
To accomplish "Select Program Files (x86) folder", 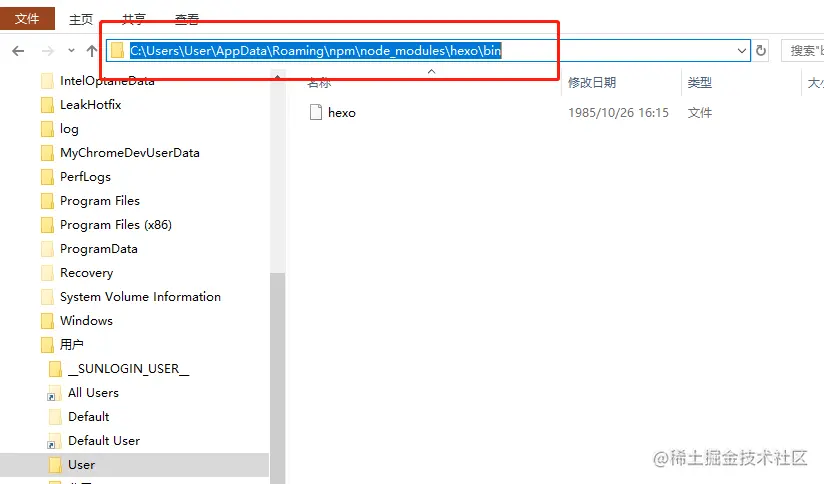I will coord(116,225).
